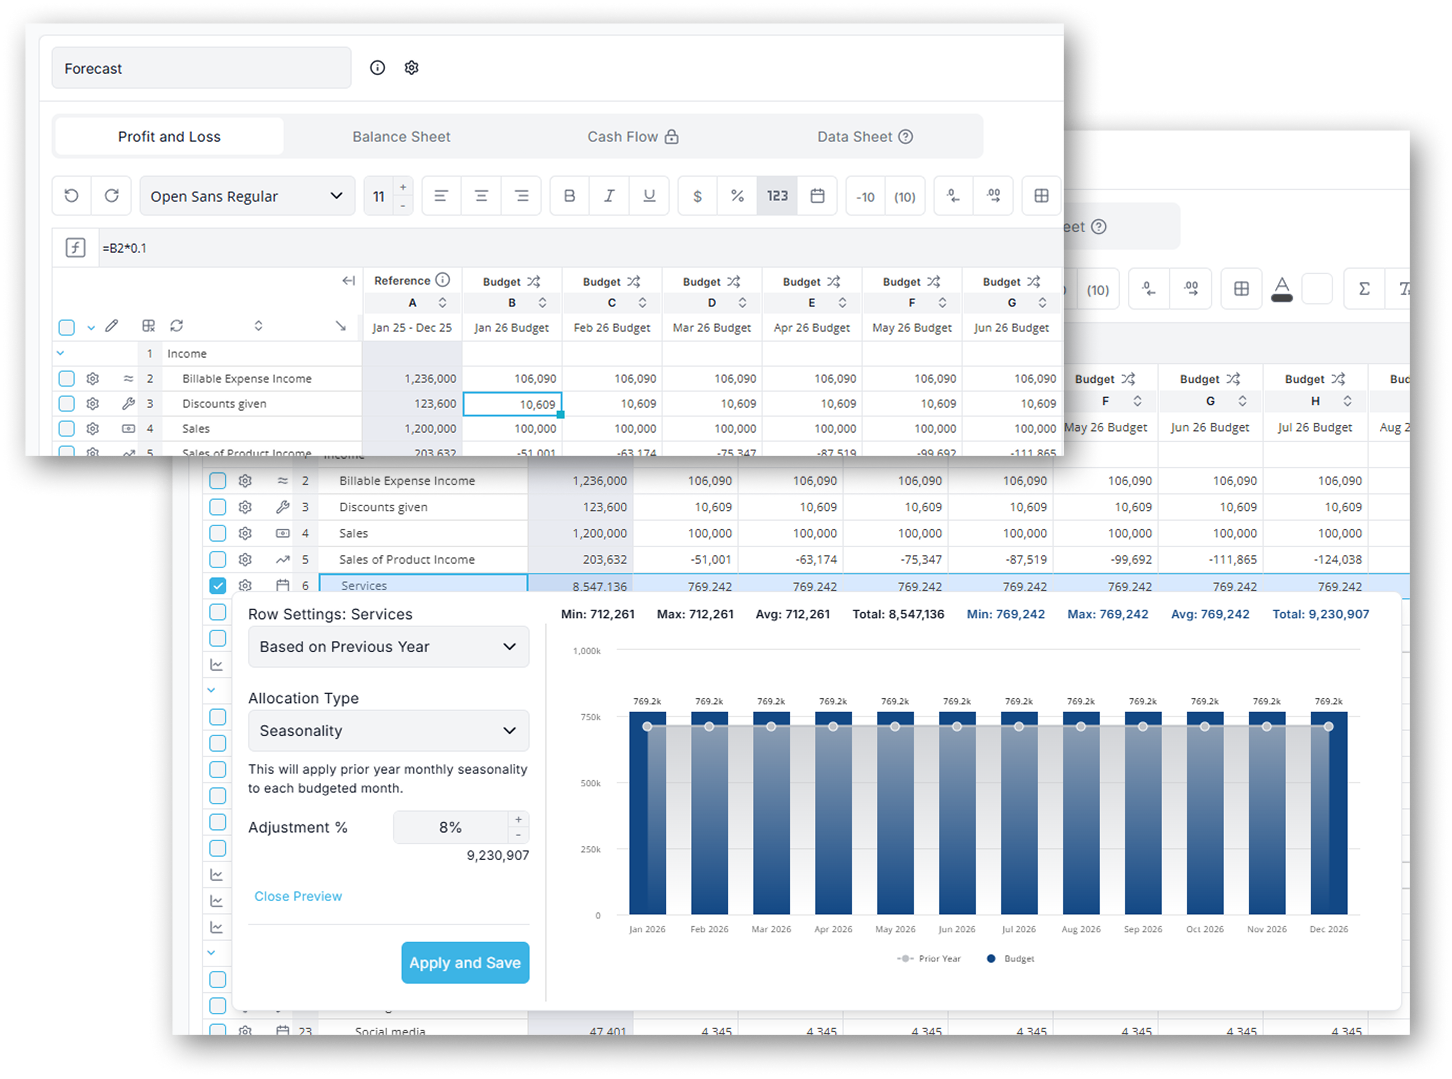Click the Close Preview link
The height and width of the screenshot is (1079, 1452).
[x=298, y=896]
